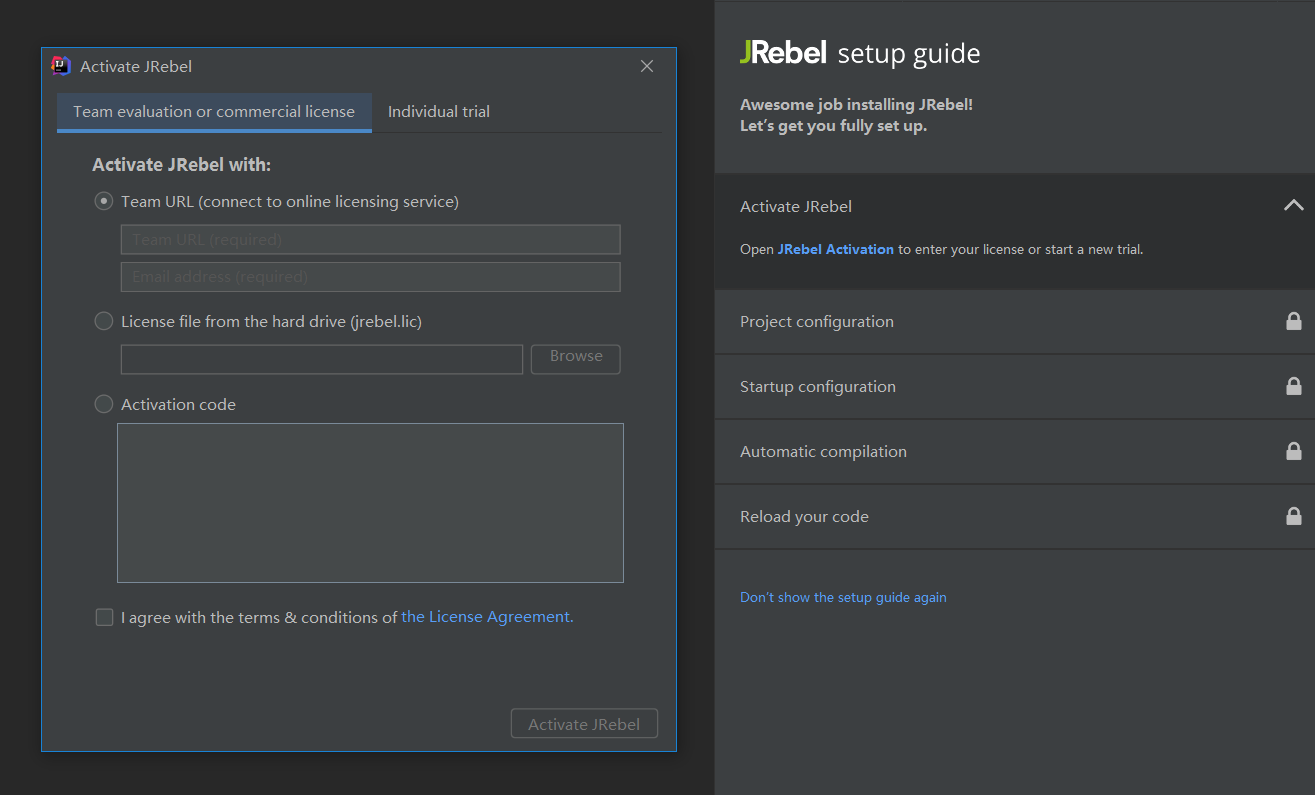The image size is (1315, 795).
Task: Click the JRebel Activation link
Action: click(x=835, y=249)
